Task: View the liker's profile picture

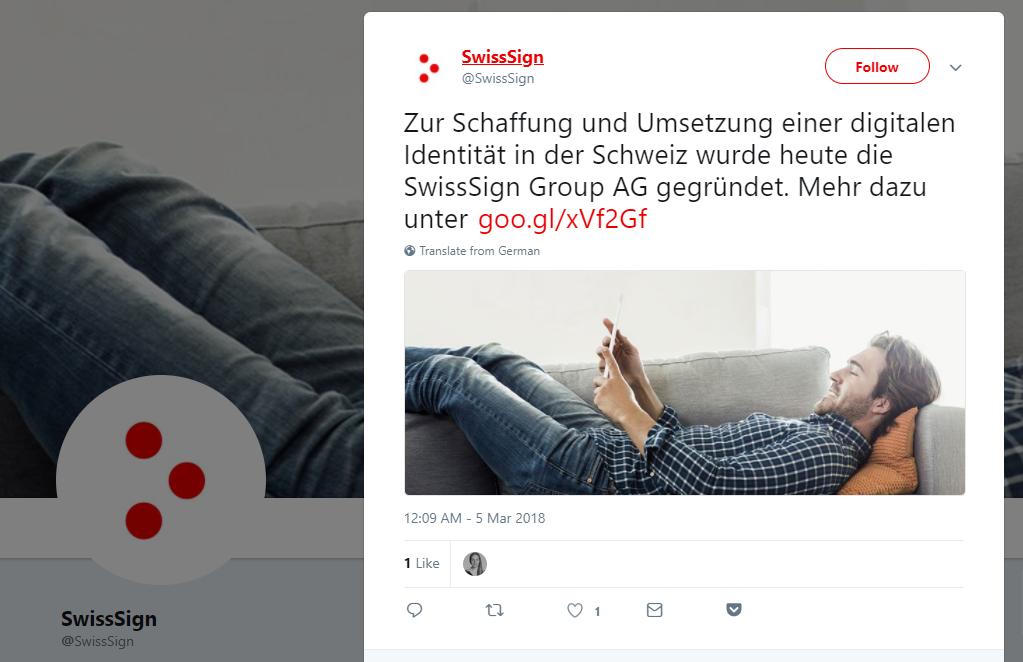Action: tap(475, 564)
